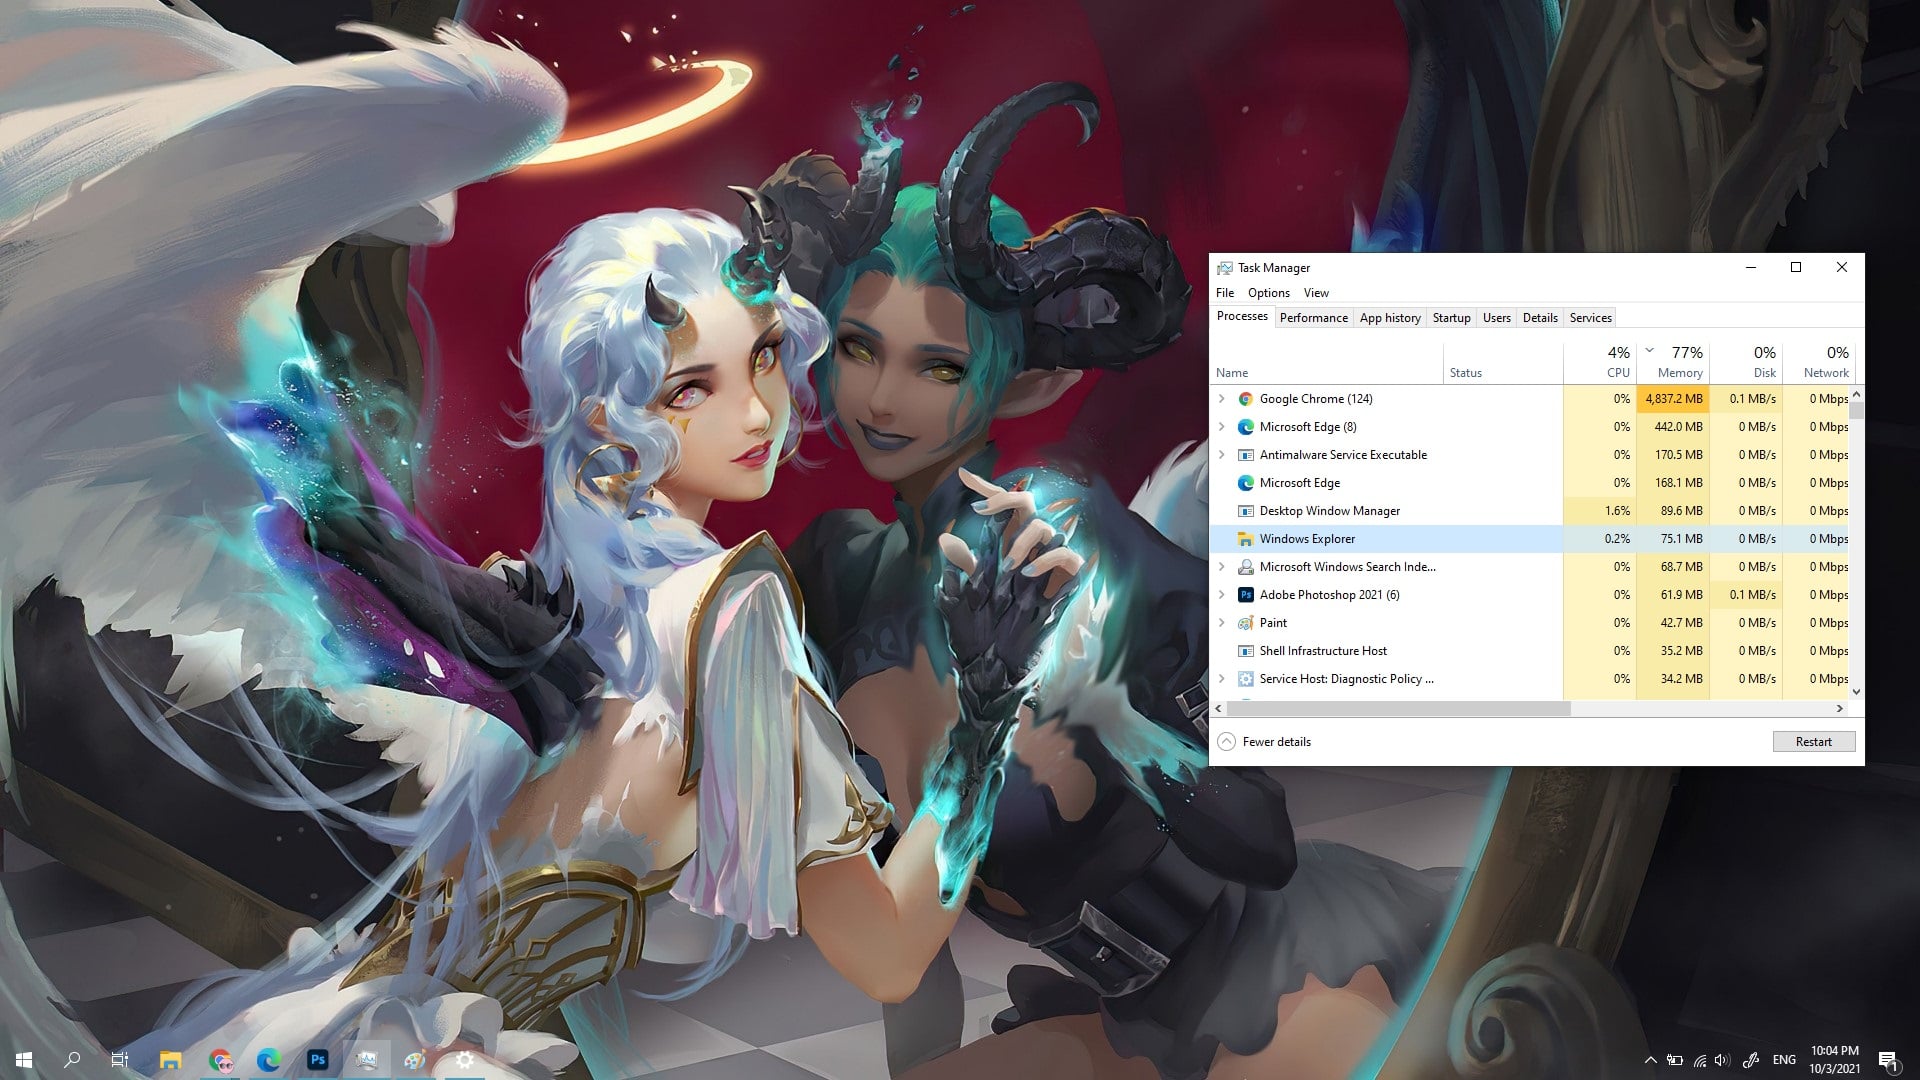This screenshot has width=1920, height=1080.
Task: Open the Options menu in Task Manager
Action: pos(1269,293)
